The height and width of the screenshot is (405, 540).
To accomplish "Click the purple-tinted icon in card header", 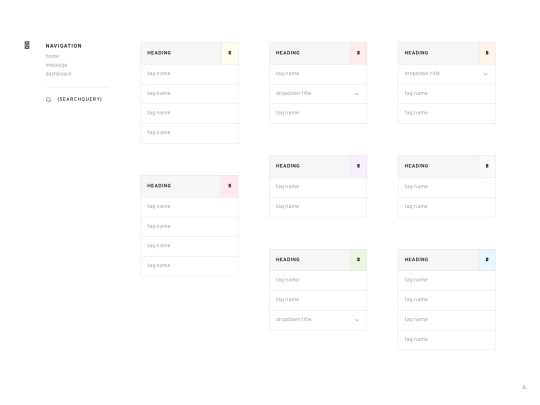I will click(x=358, y=166).
